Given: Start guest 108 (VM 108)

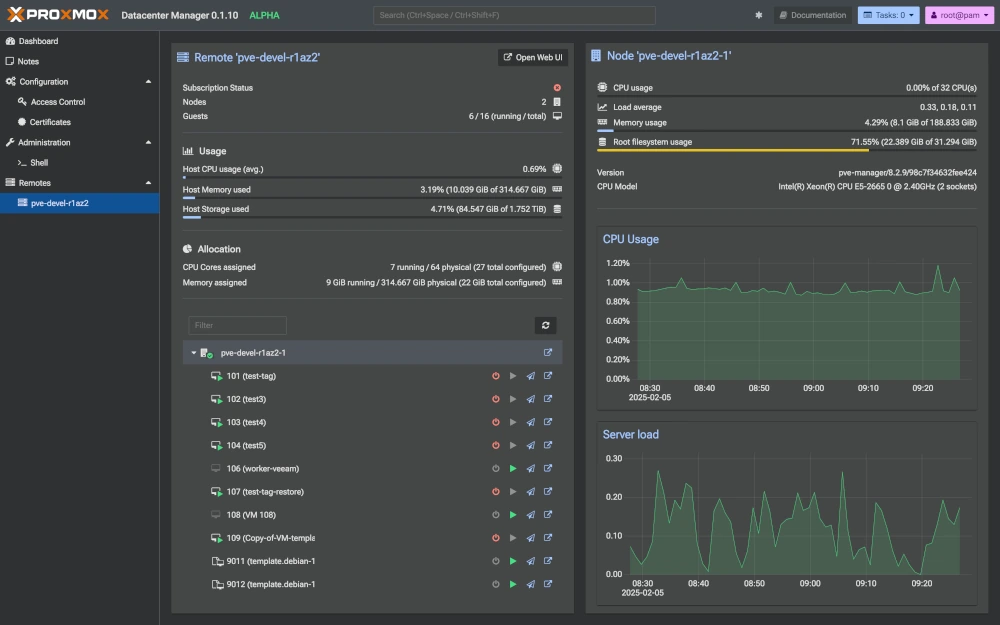Looking at the screenshot, I should coord(513,515).
